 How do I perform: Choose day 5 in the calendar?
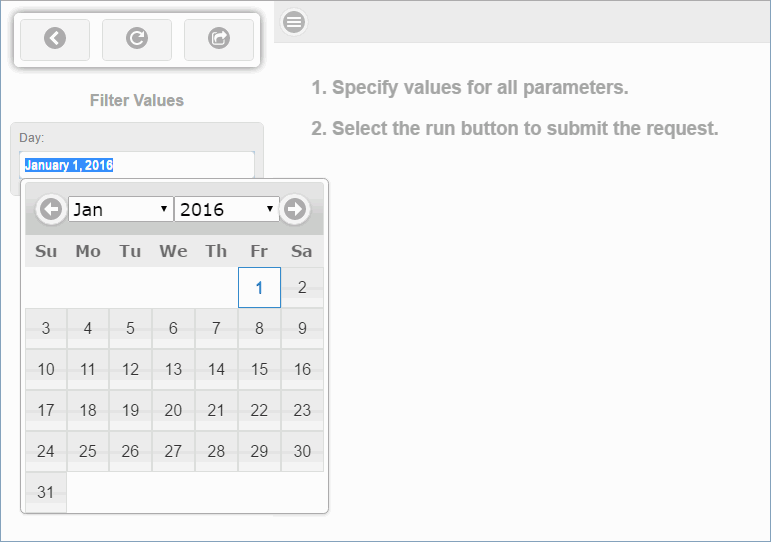(130, 329)
